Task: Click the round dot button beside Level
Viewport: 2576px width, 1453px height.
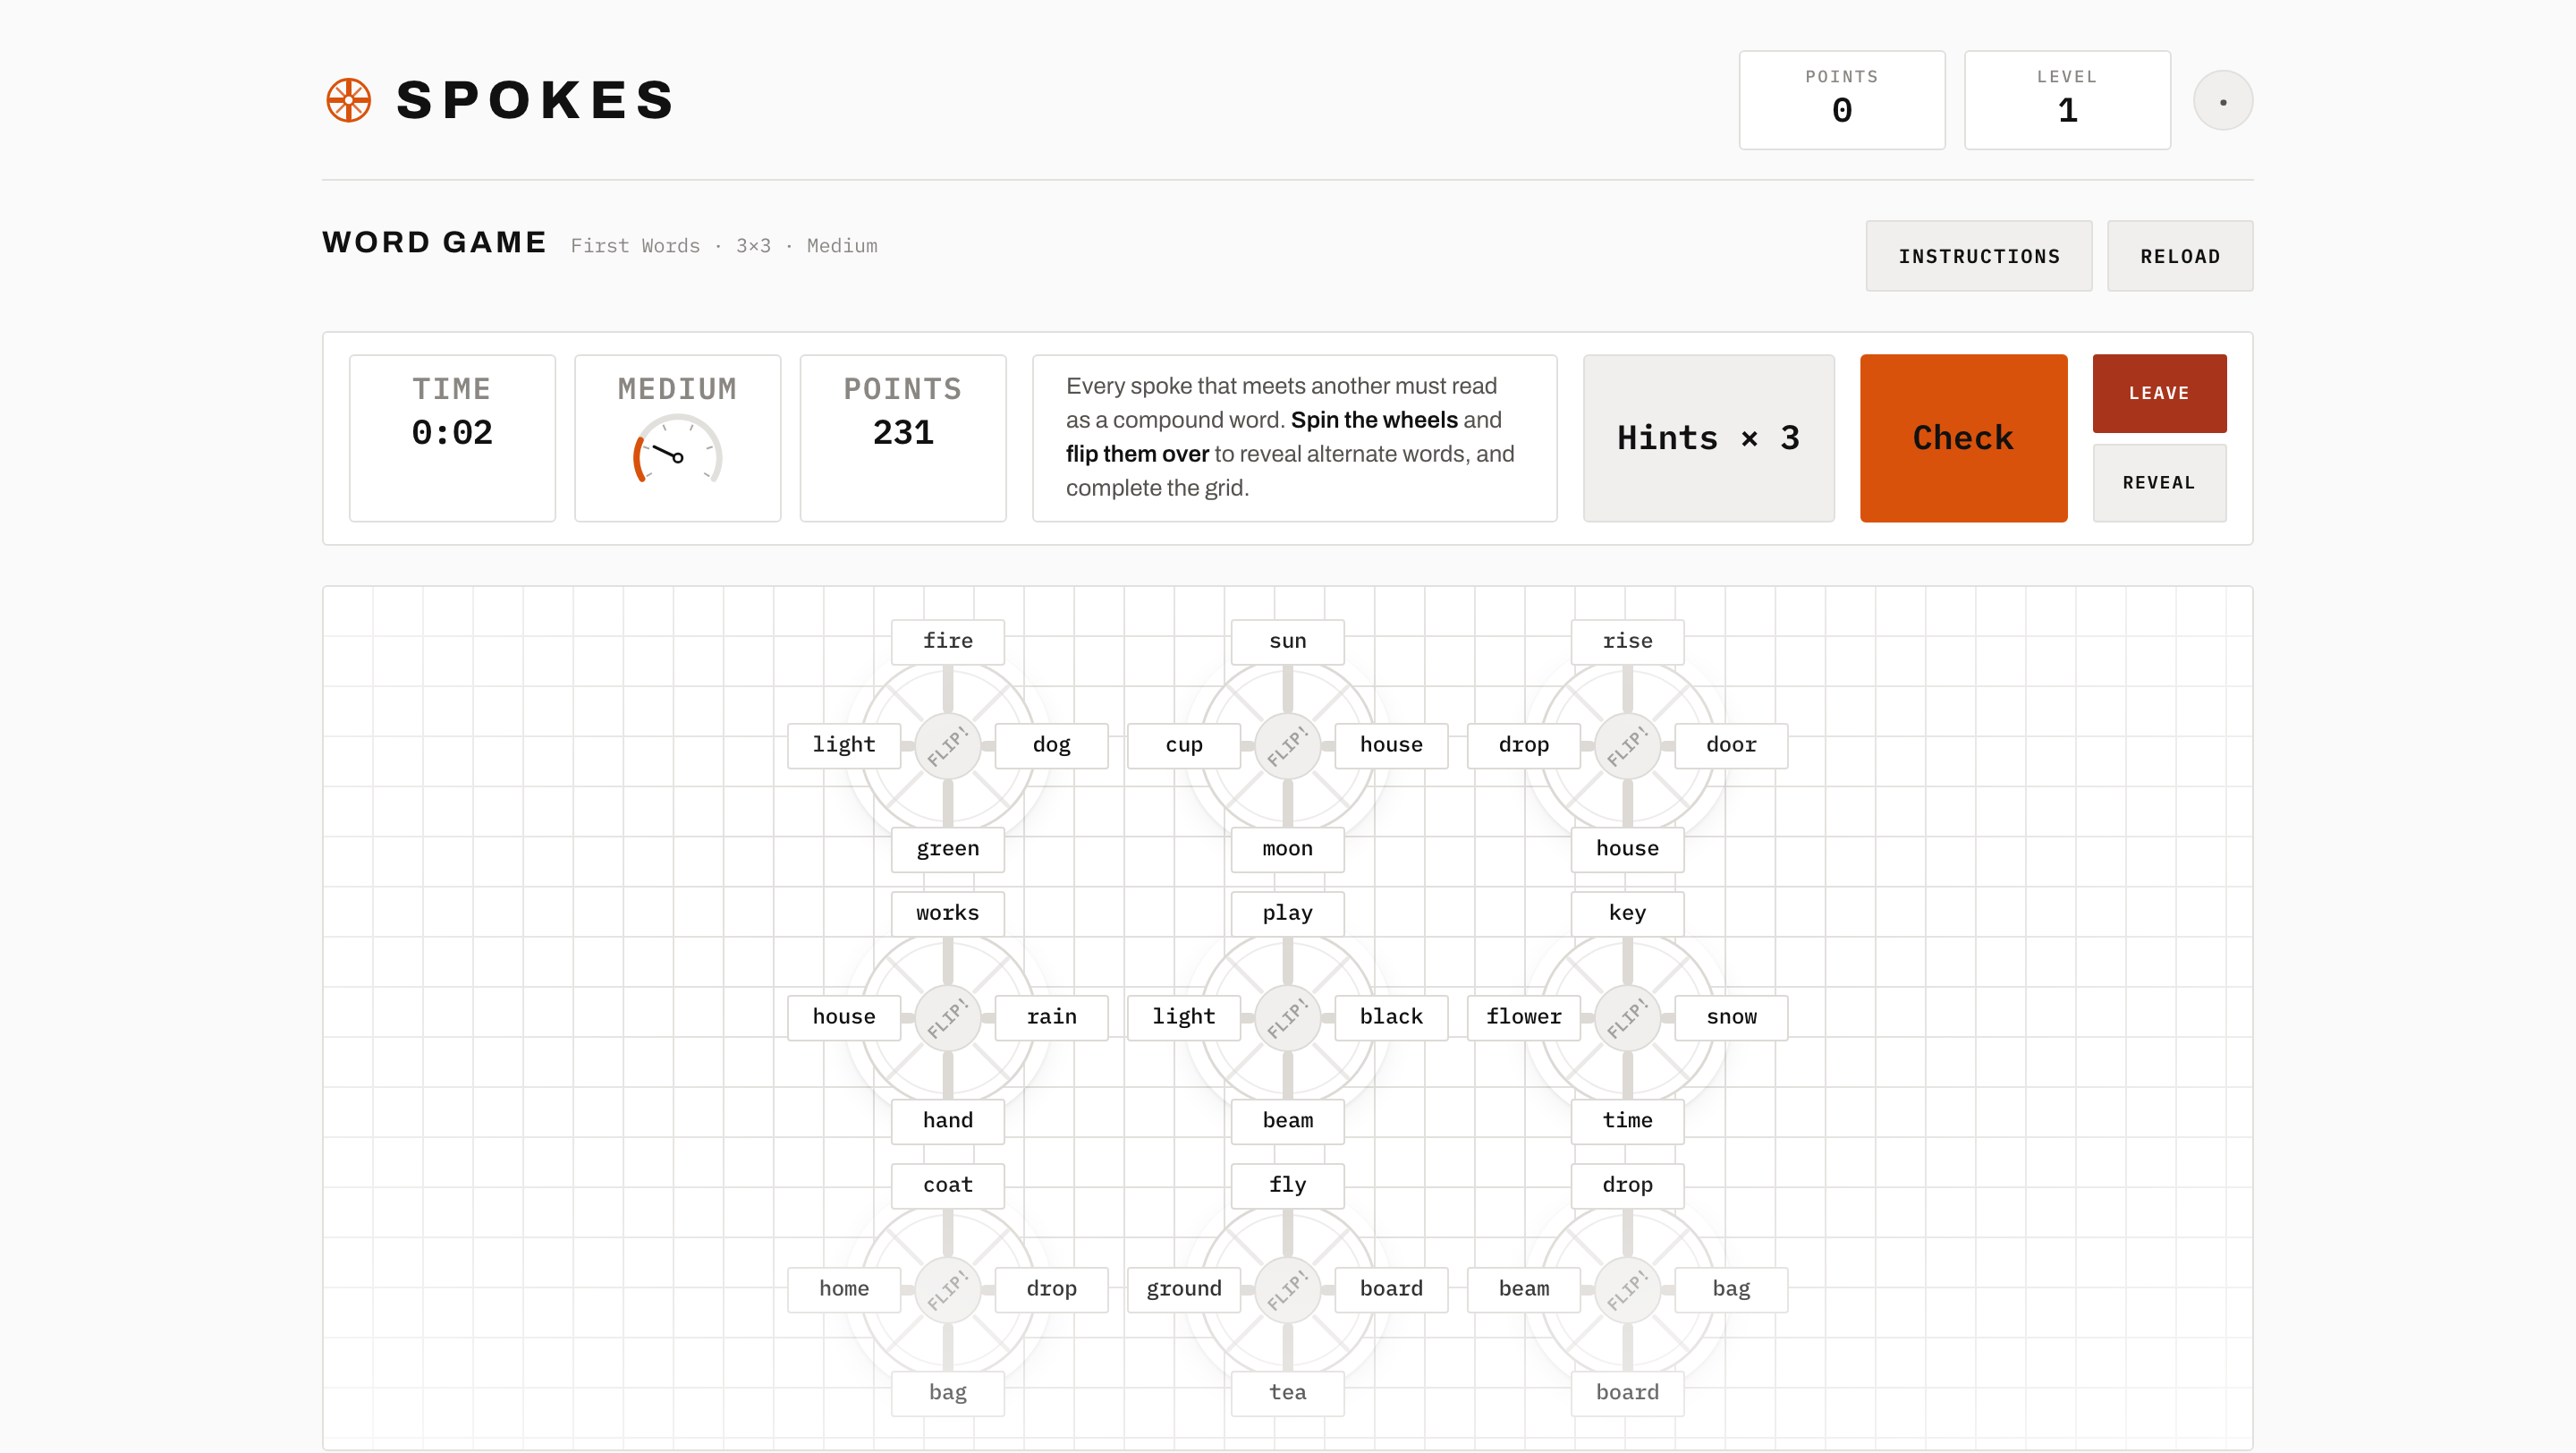Action: [2222, 101]
